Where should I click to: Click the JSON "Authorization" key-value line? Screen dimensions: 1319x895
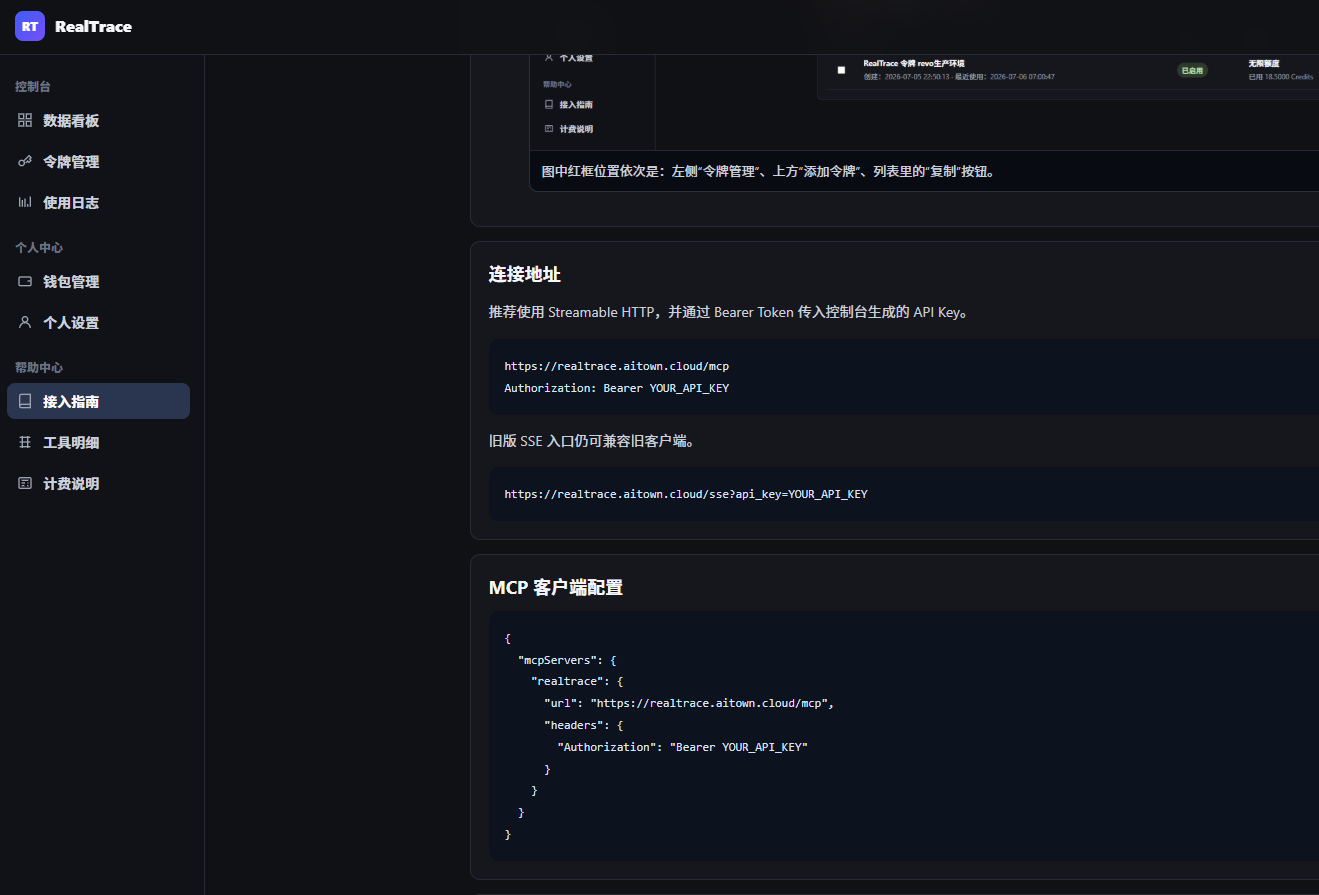point(682,747)
